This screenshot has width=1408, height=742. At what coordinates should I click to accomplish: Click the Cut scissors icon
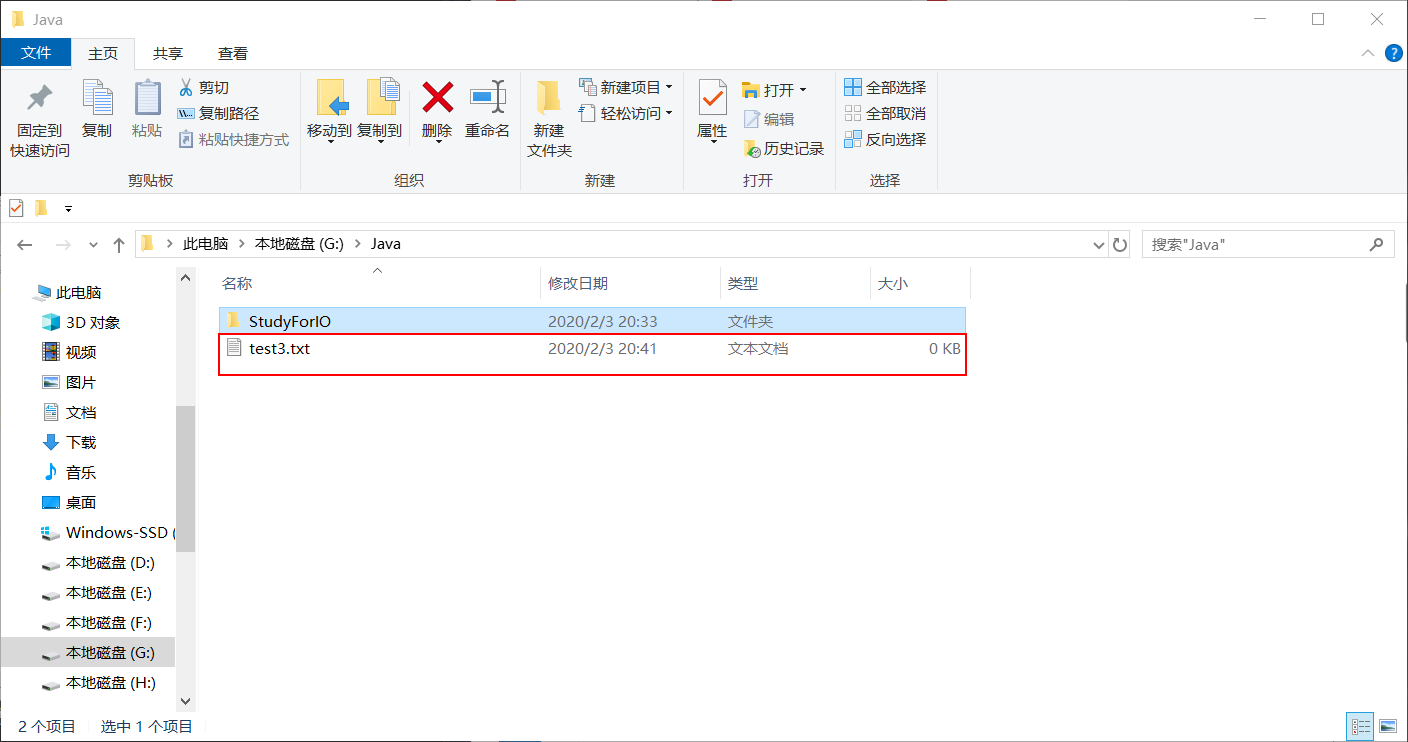(186, 88)
